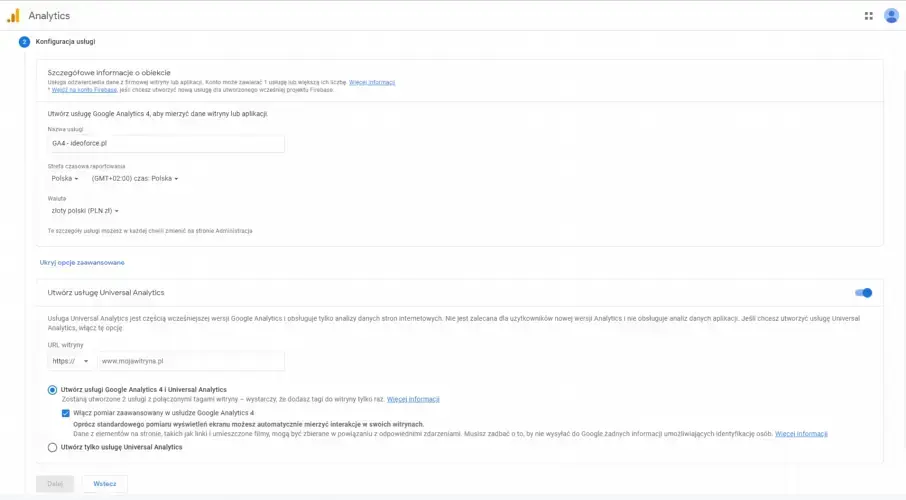
Task: Open the Firebase account link
Action: click(84, 90)
